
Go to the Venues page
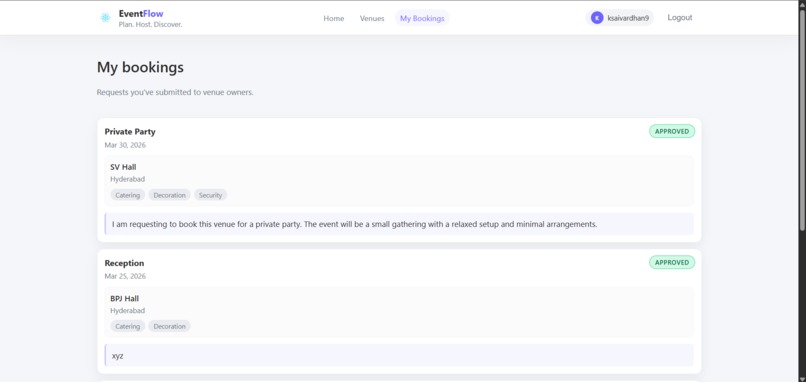click(x=372, y=19)
